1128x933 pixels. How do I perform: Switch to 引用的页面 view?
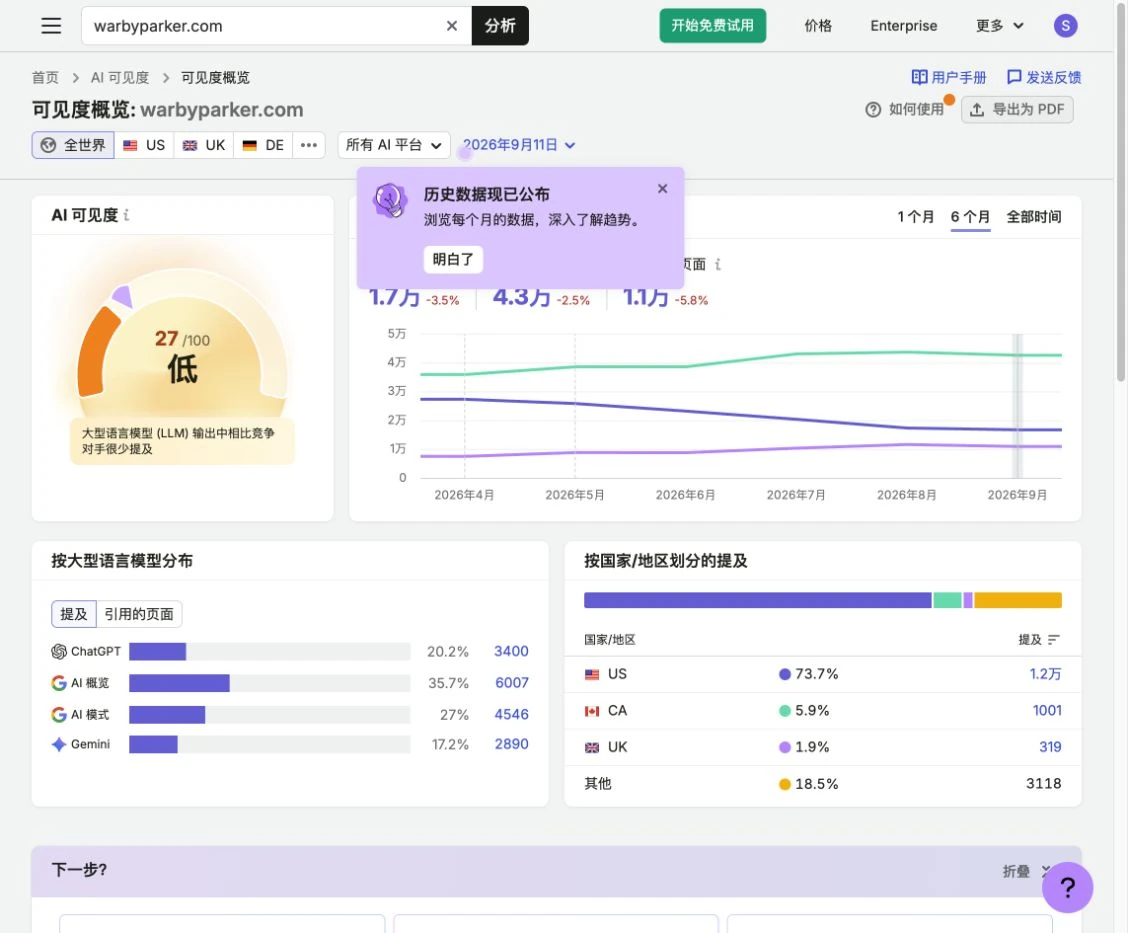click(x=139, y=614)
